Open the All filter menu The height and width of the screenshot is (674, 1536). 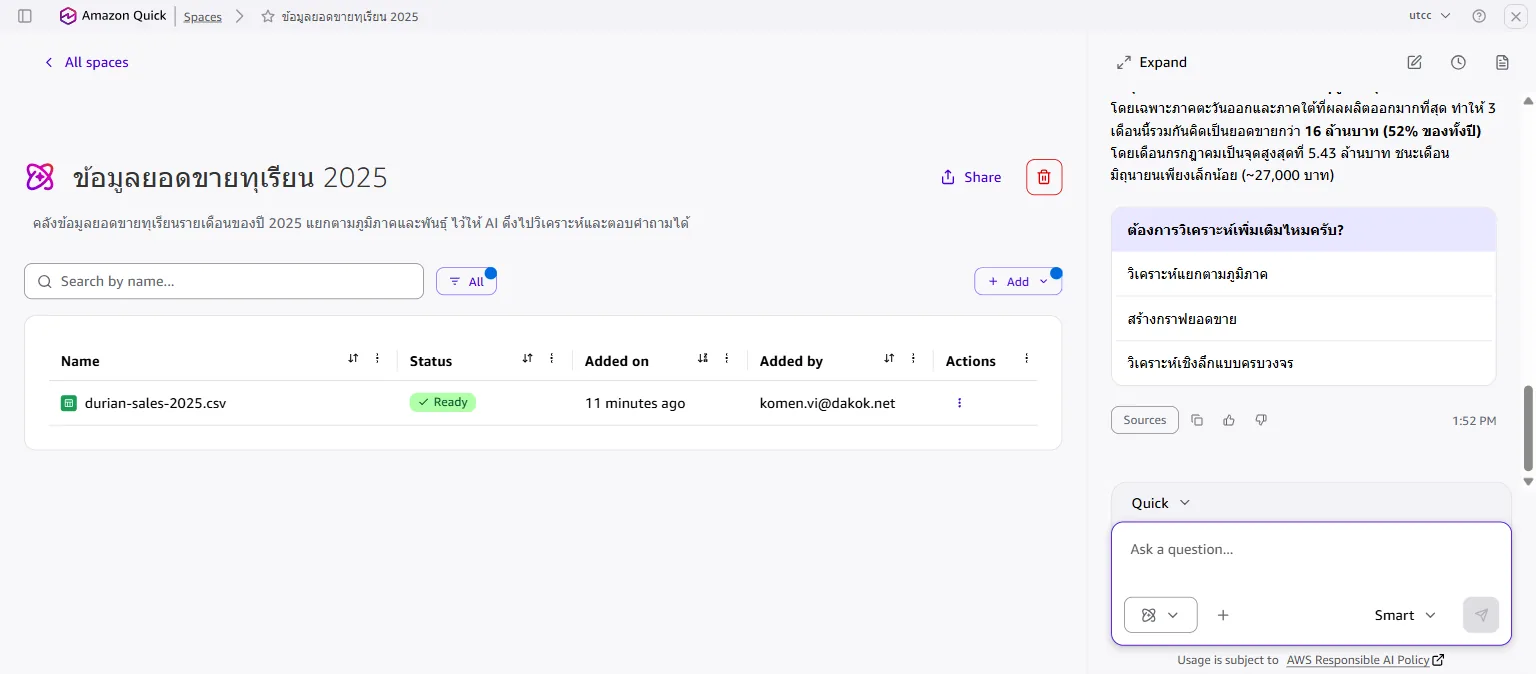[466, 282]
